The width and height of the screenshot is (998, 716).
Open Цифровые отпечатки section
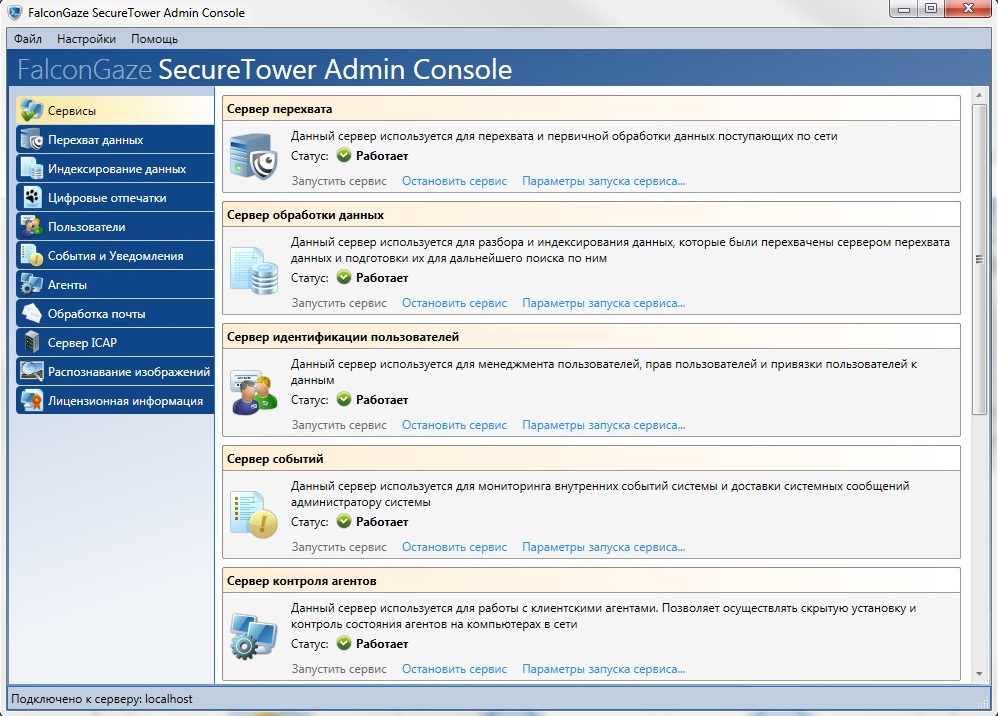click(x=115, y=197)
